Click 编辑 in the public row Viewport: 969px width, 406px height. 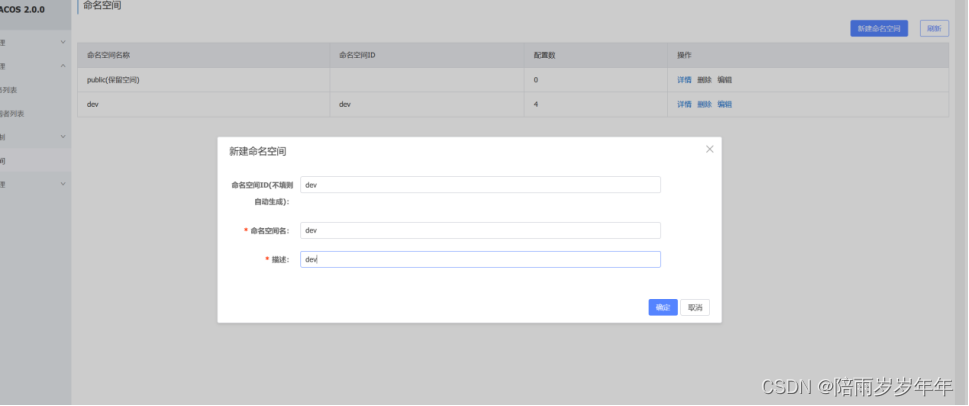coord(724,79)
